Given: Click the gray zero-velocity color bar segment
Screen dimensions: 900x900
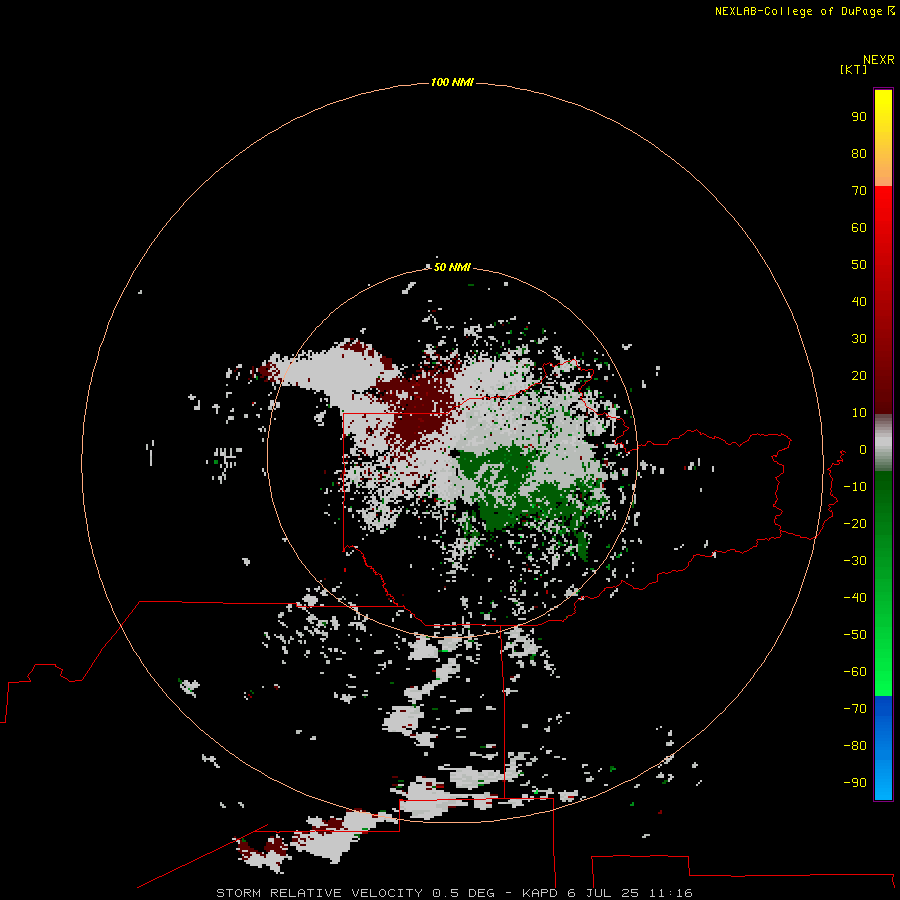Looking at the screenshot, I should (x=883, y=443).
